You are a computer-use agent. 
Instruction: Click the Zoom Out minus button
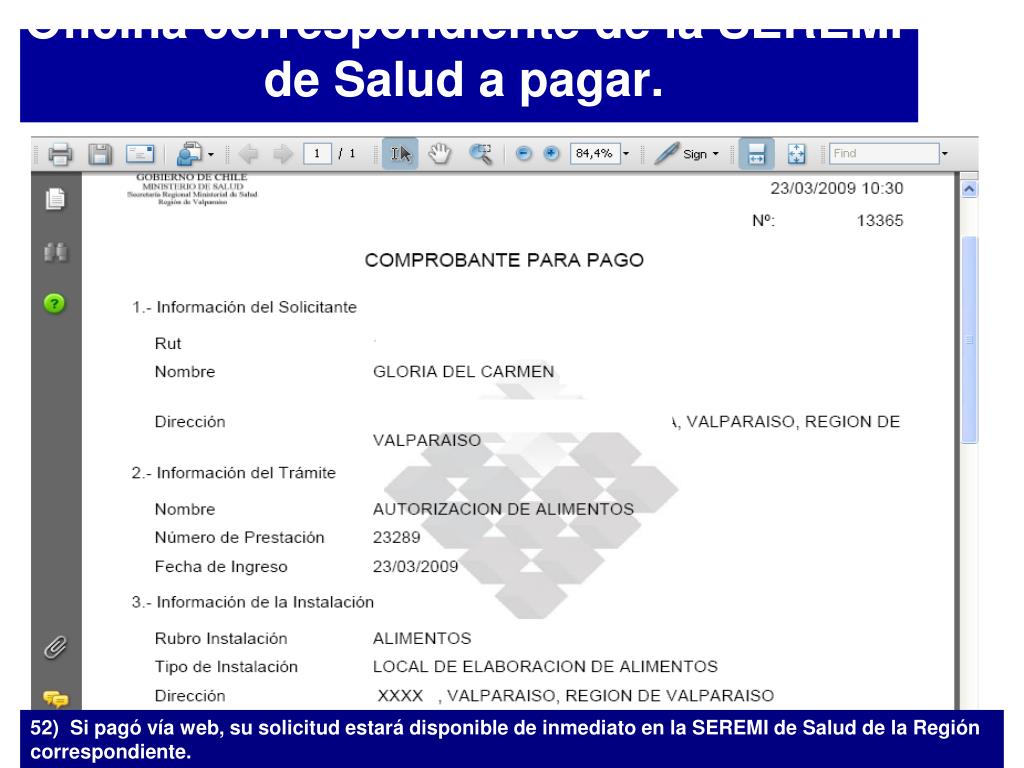pyautogui.click(x=523, y=153)
